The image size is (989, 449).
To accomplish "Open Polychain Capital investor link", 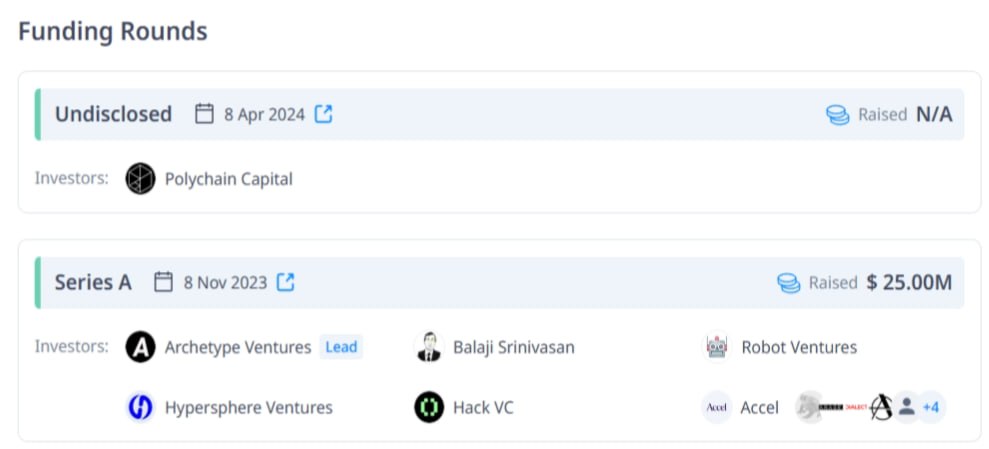I will [228, 179].
